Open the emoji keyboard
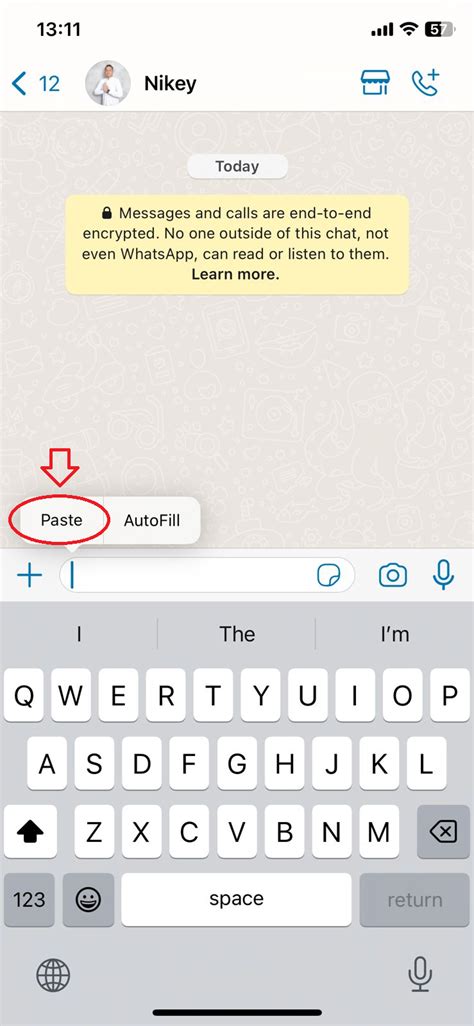Viewport: 474px width, 1026px height. (88, 900)
